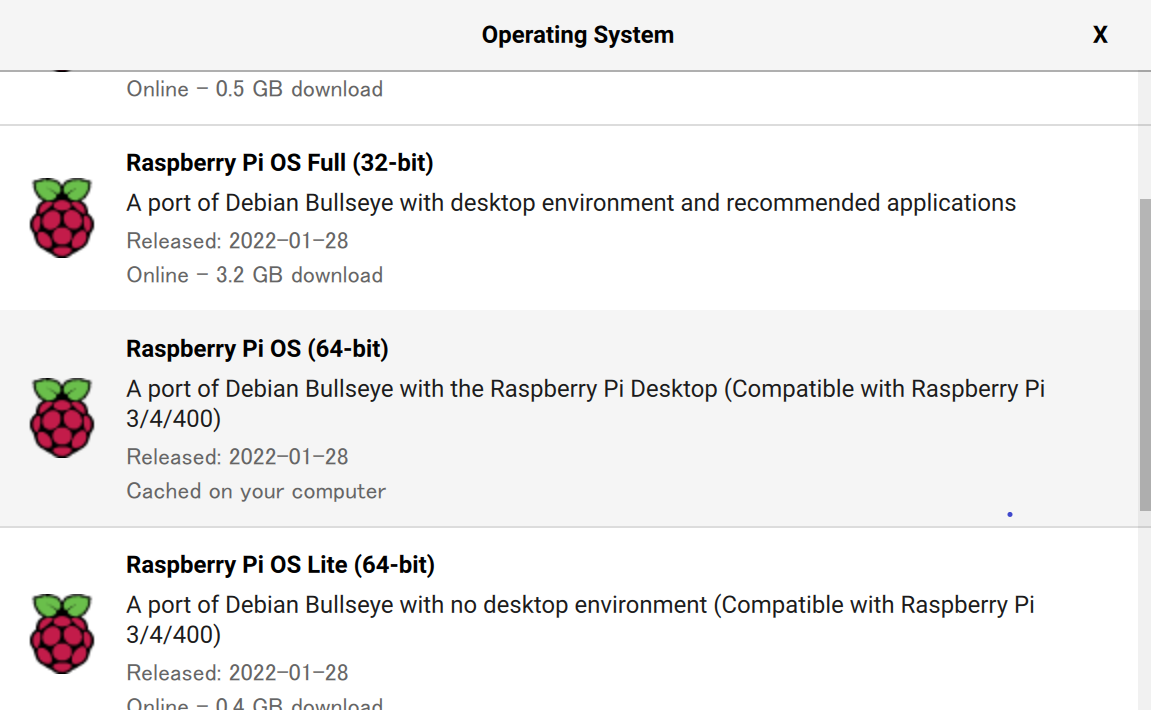Pick the Raspberry Pi OS Lite (64-bit) title
The width and height of the screenshot is (1151, 713).
click(x=280, y=565)
